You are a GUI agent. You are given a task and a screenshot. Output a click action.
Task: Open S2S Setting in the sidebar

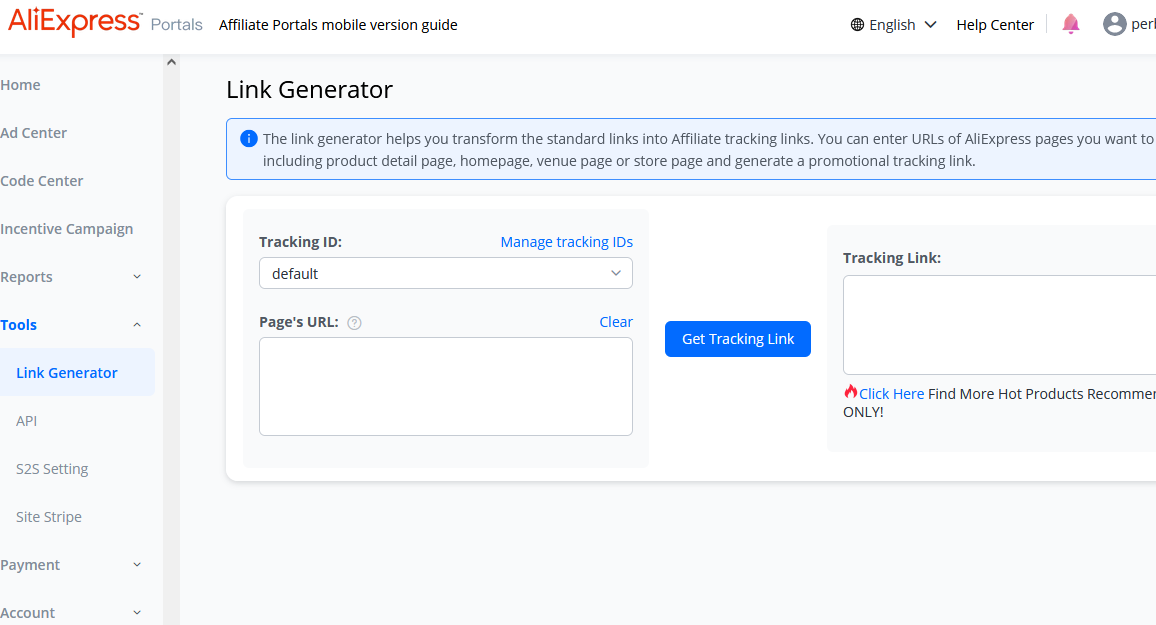pos(52,469)
